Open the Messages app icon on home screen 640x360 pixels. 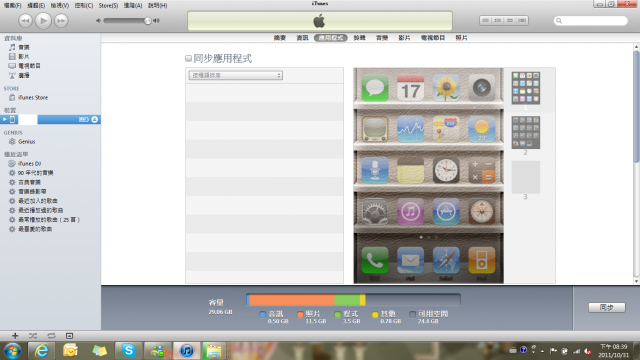coord(375,87)
